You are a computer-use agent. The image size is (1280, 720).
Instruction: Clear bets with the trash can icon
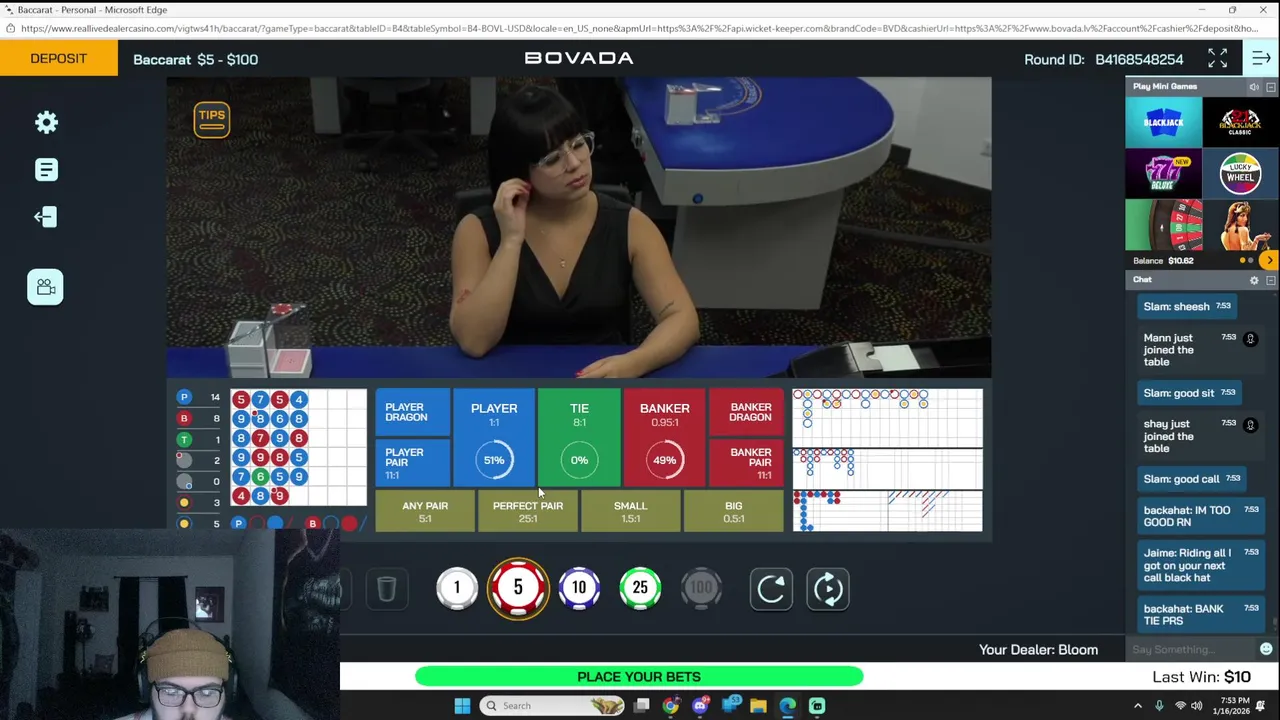tap(386, 589)
